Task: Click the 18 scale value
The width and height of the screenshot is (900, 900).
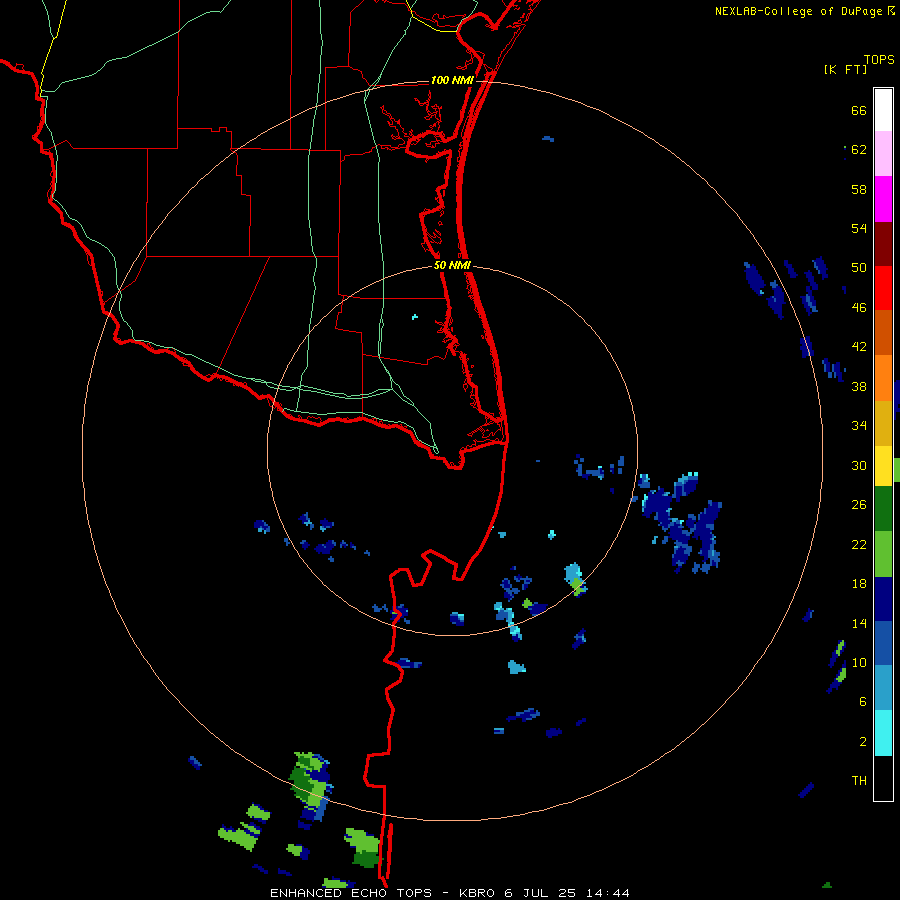Action: (x=859, y=584)
